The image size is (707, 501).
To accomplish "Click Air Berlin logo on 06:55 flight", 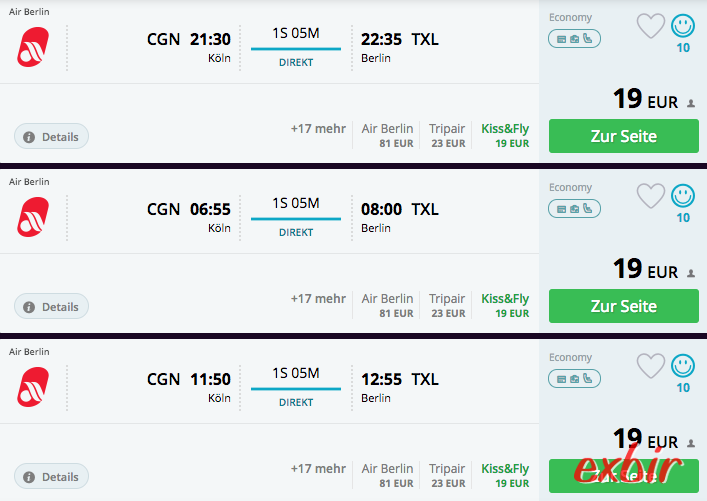I will [33, 217].
